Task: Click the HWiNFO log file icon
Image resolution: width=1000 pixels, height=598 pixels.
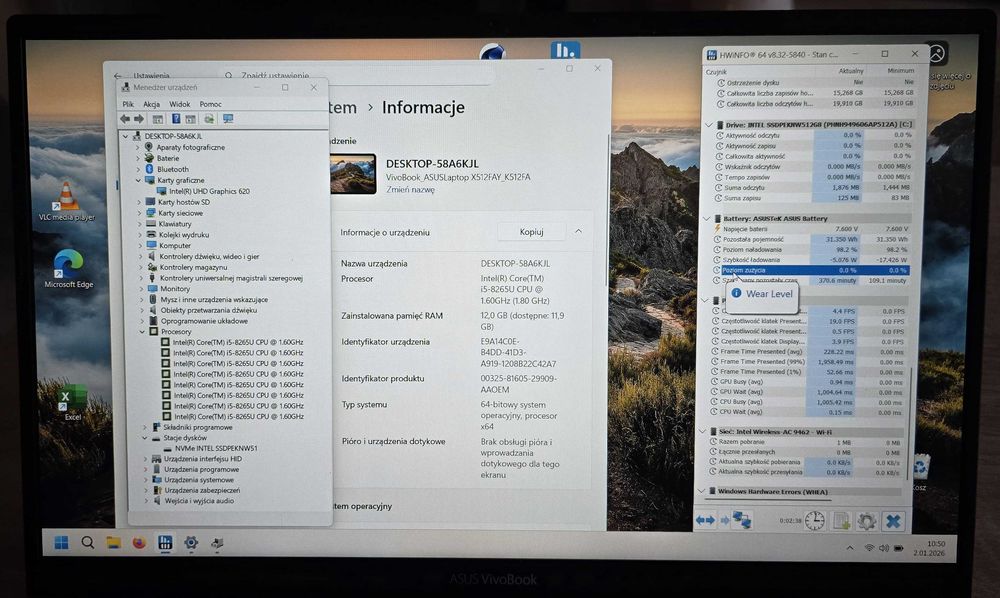Action: (x=841, y=521)
